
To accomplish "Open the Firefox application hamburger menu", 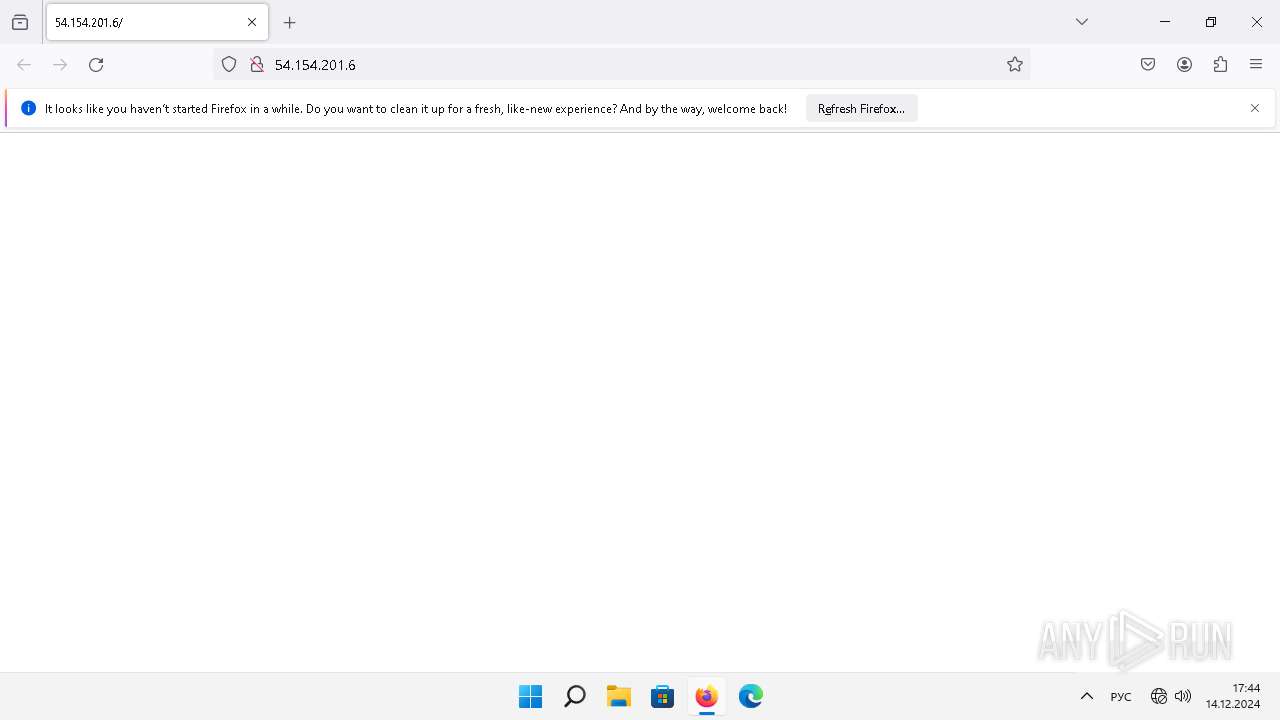I will 1256,64.
